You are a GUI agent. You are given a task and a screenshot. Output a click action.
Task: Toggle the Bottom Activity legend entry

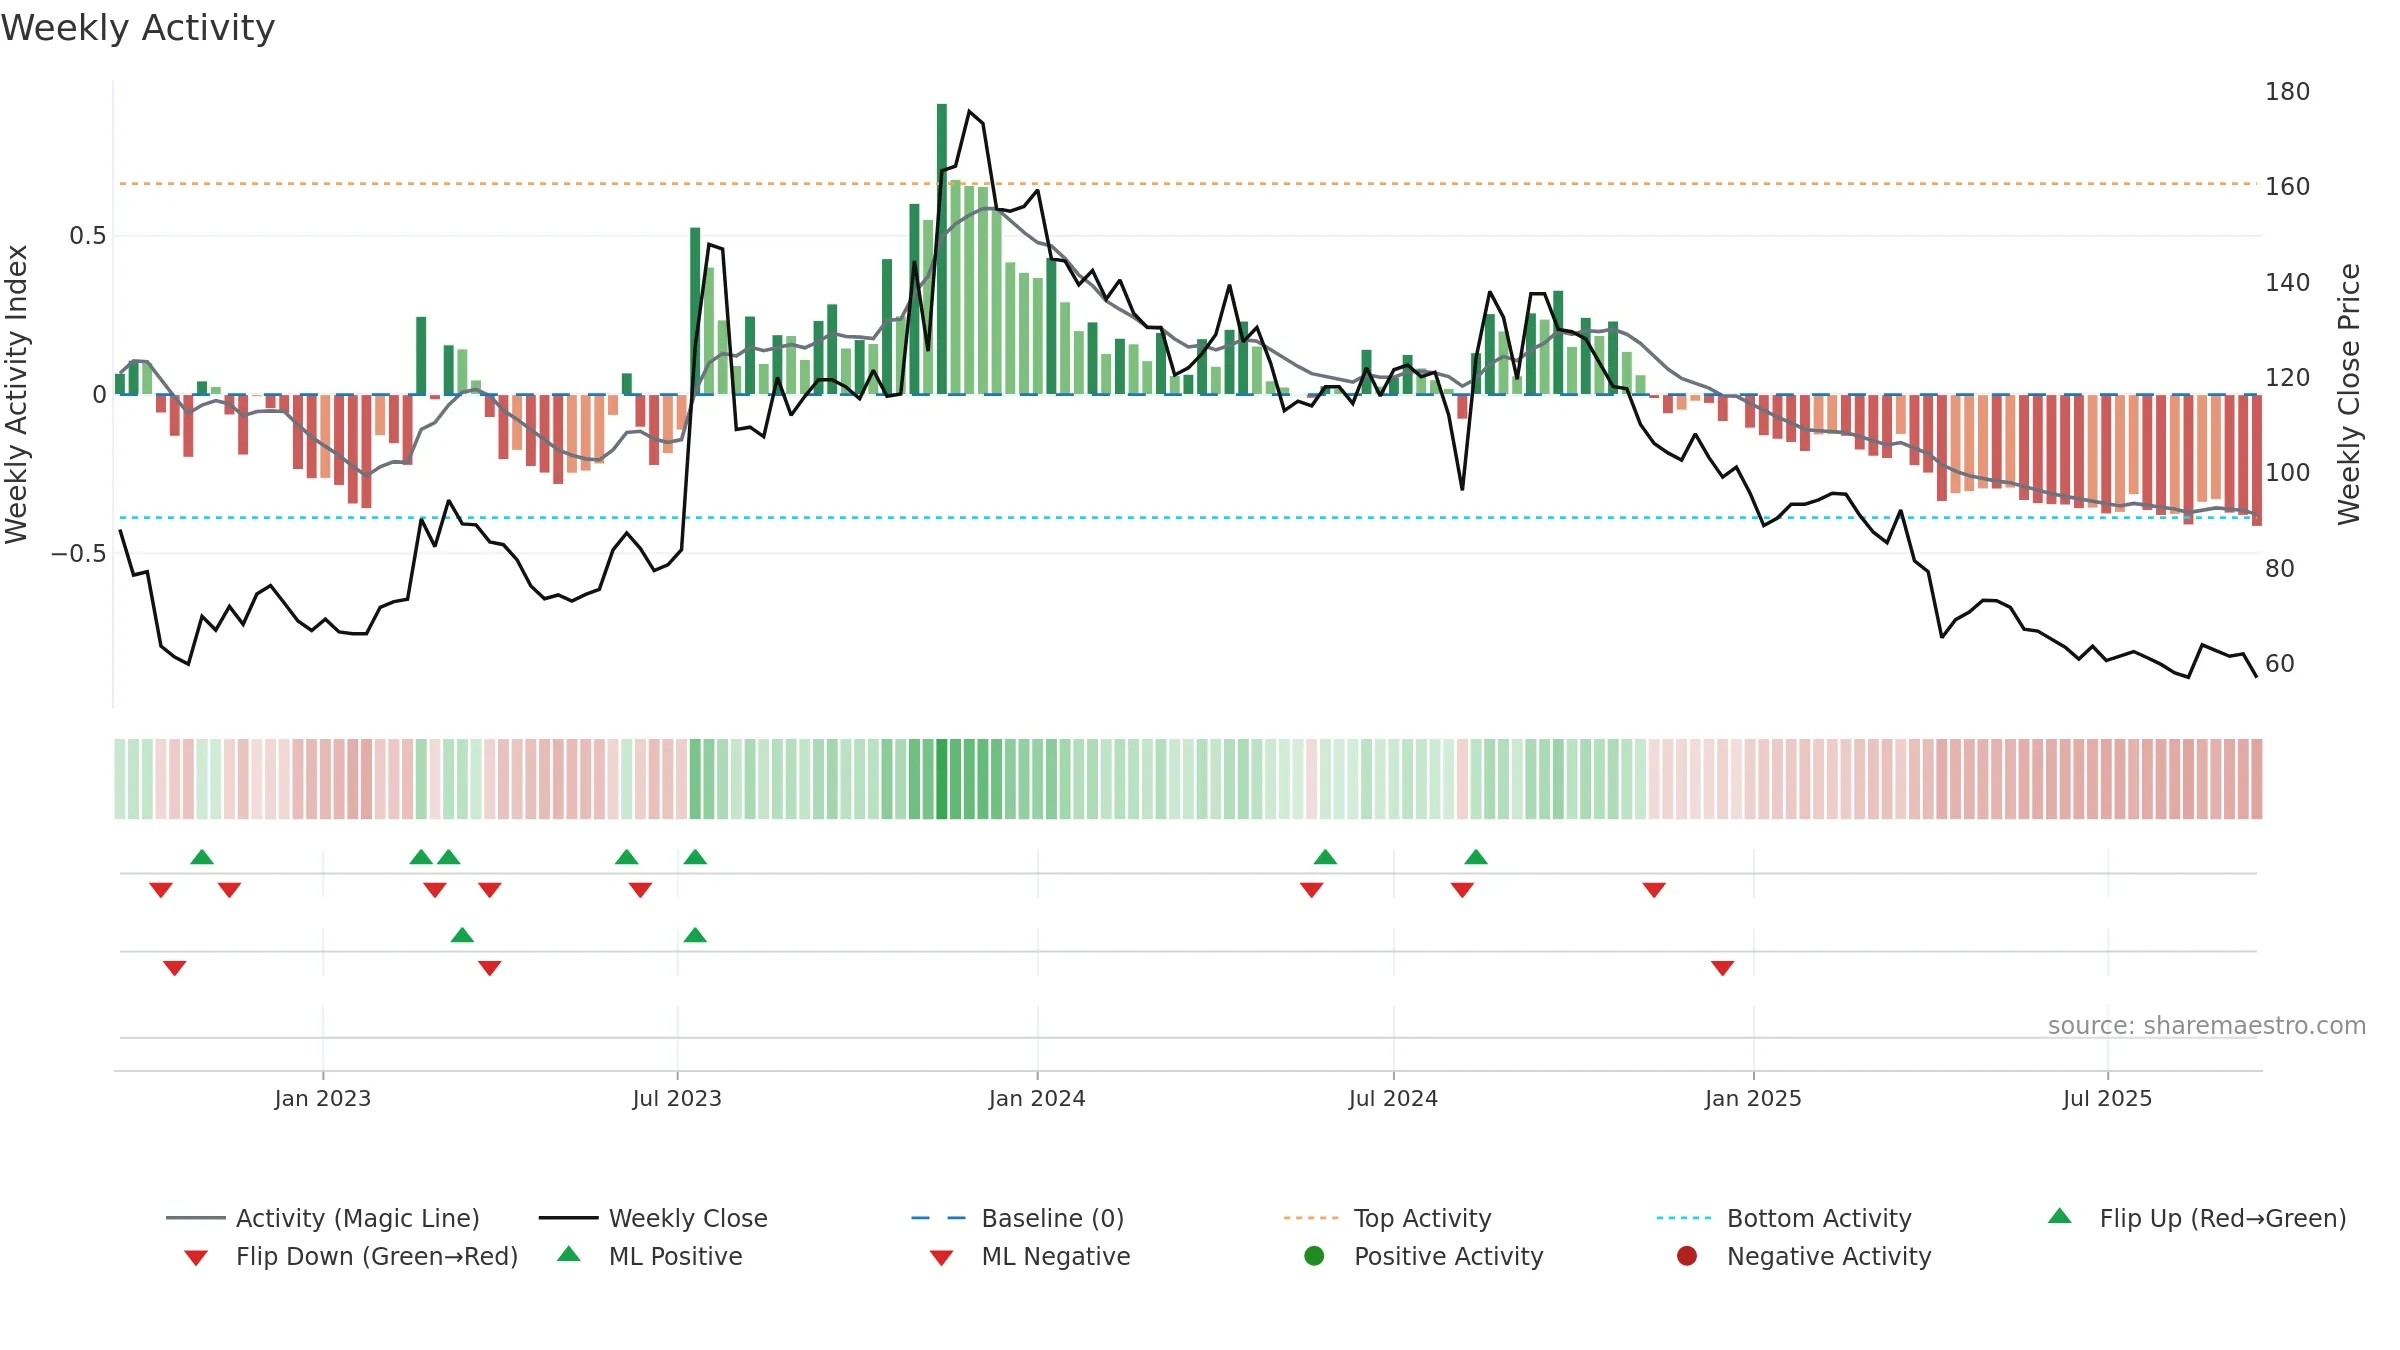[x=1784, y=1218]
